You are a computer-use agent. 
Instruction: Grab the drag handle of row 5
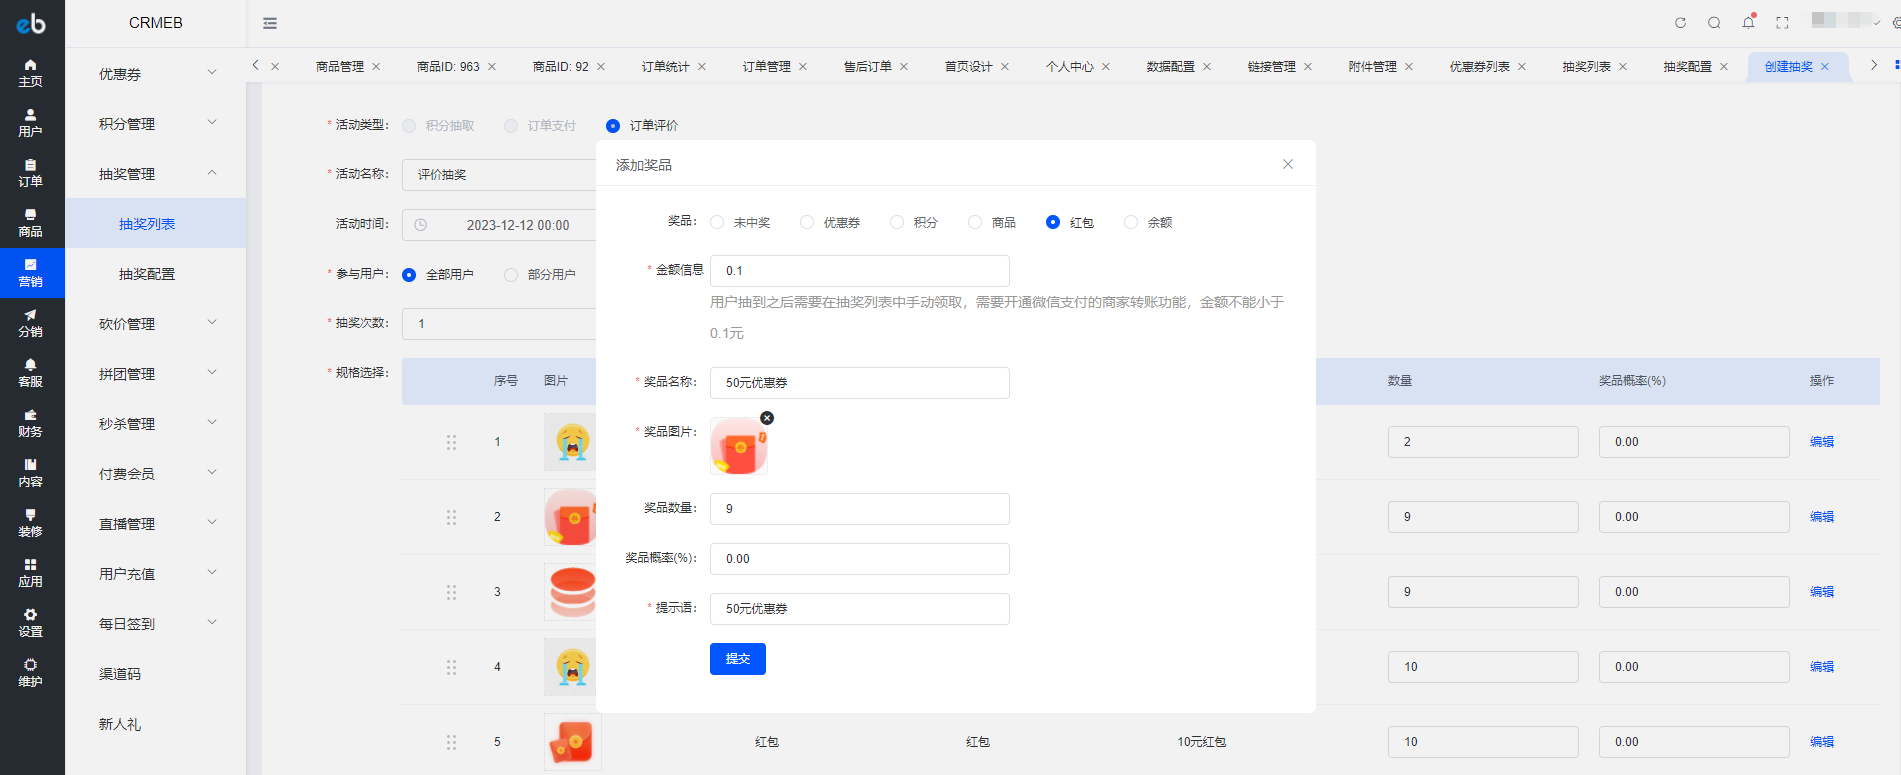coord(451,742)
